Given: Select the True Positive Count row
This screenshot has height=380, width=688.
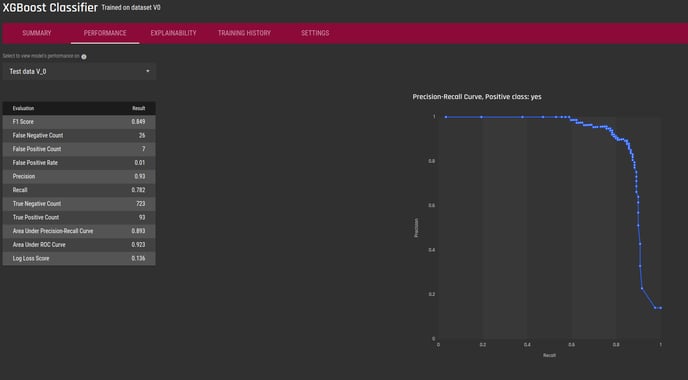Looking at the screenshot, I should tap(79, 217).
